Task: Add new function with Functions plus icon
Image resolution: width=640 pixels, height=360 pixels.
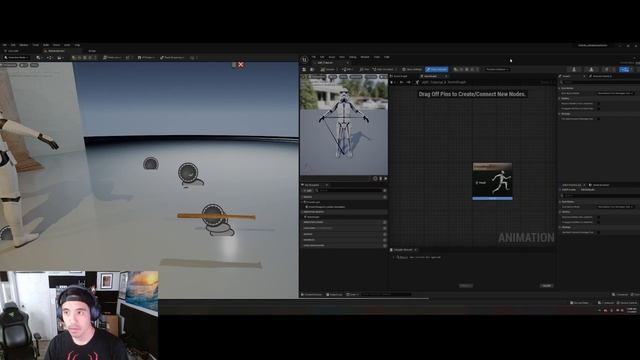Action: click(x=384, y=228)
